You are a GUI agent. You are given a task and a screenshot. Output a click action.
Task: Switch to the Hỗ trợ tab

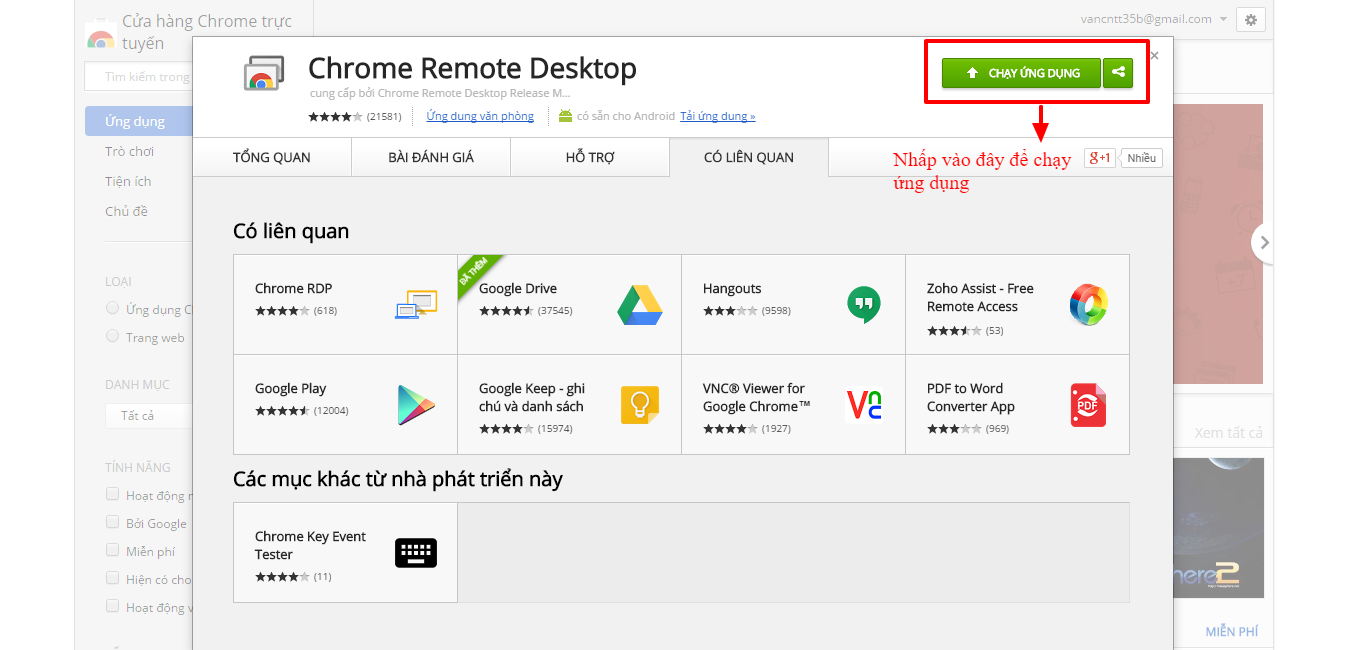click(590, 157)
